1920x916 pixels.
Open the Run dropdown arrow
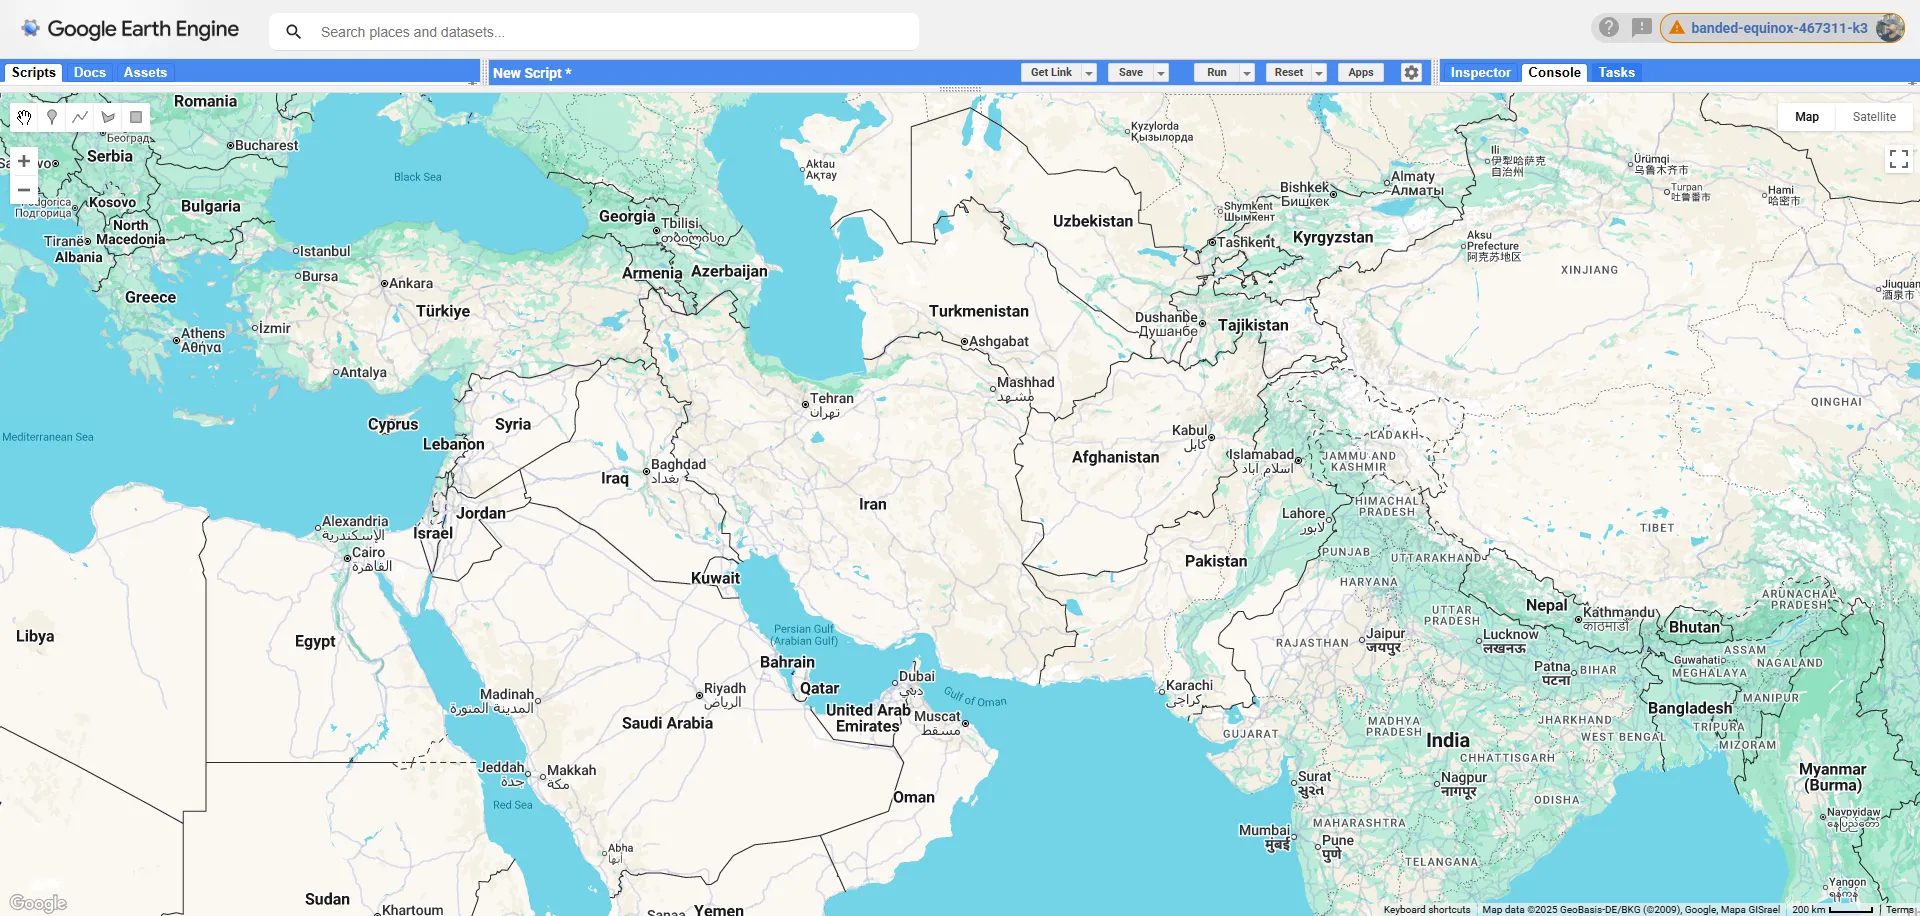(x=1246, y=72)
